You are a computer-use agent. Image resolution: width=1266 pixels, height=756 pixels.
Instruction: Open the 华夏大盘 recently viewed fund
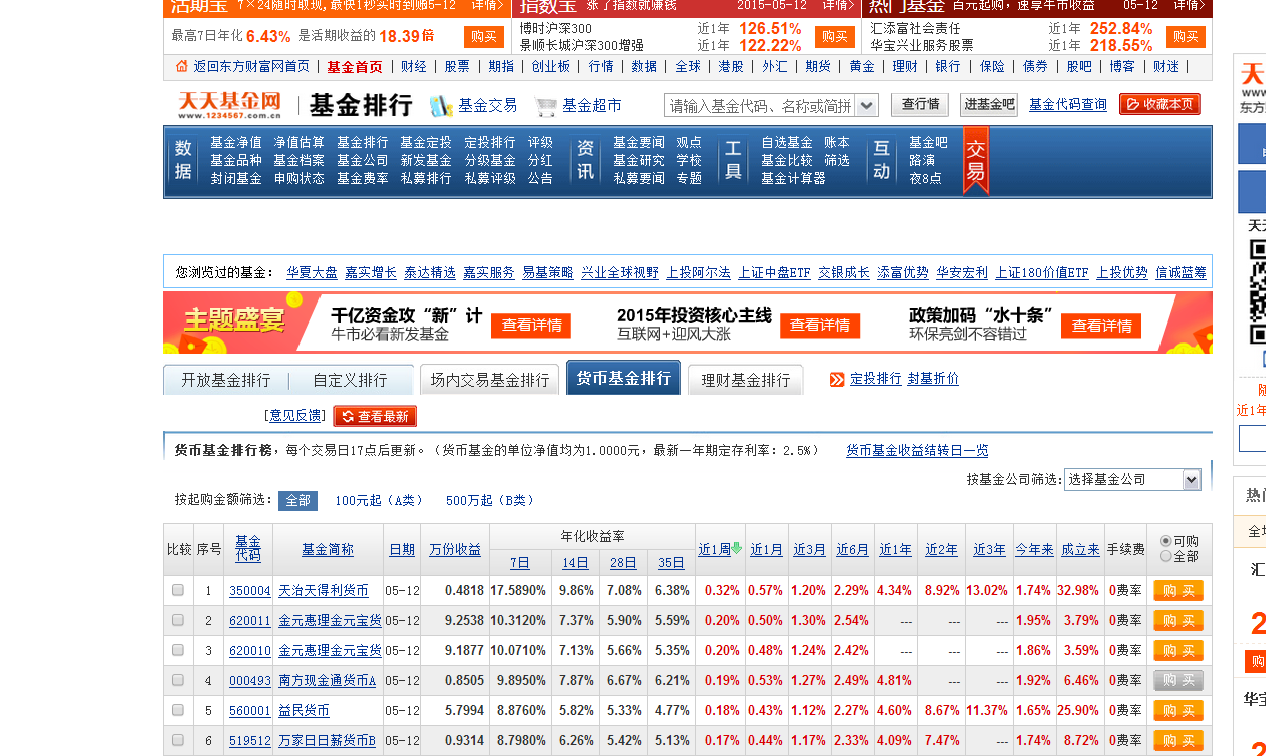point(312,272)
